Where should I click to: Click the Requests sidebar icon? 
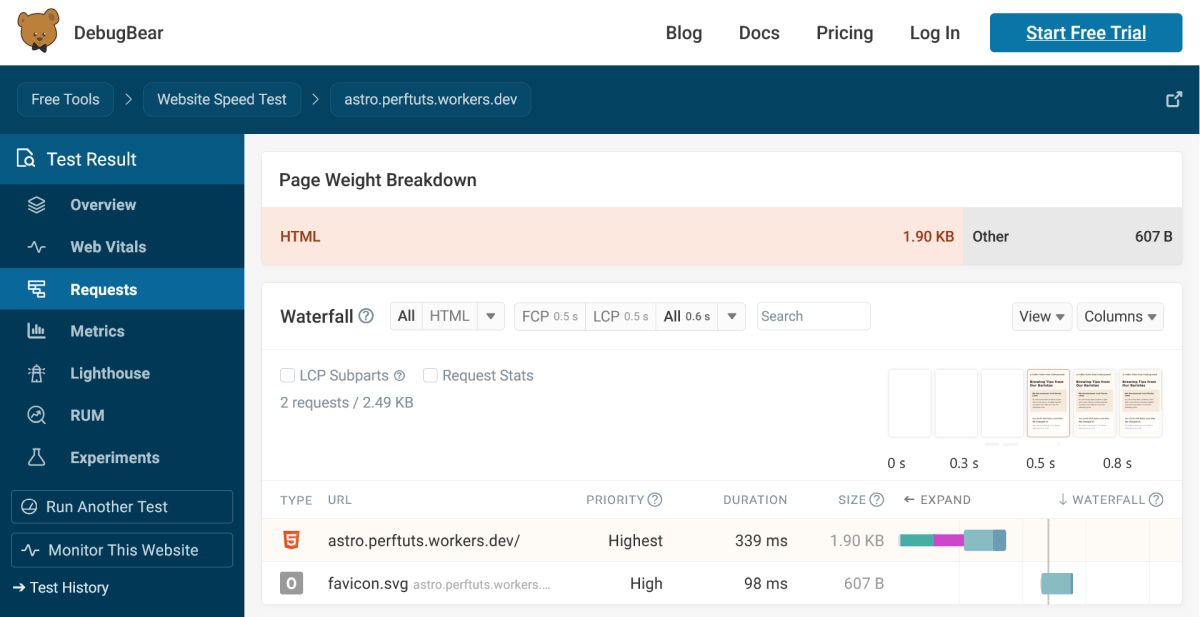coord(37,289)
